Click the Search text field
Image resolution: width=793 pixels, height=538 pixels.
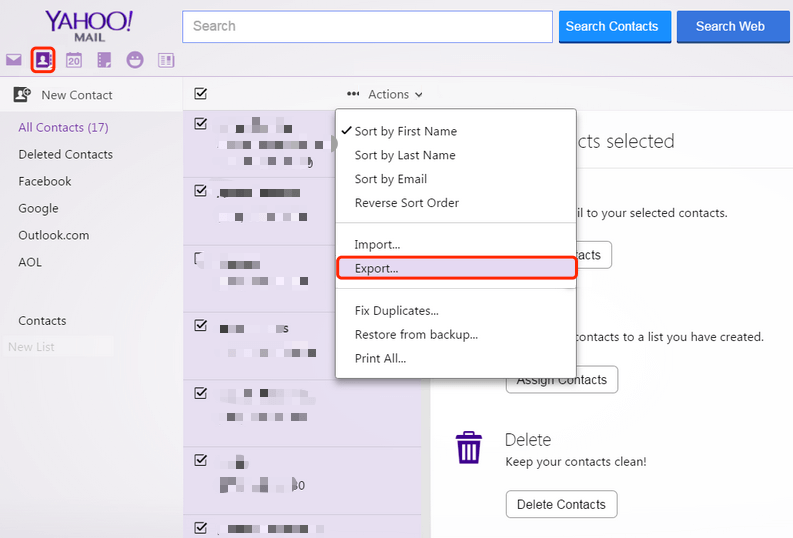pos(367,26)
